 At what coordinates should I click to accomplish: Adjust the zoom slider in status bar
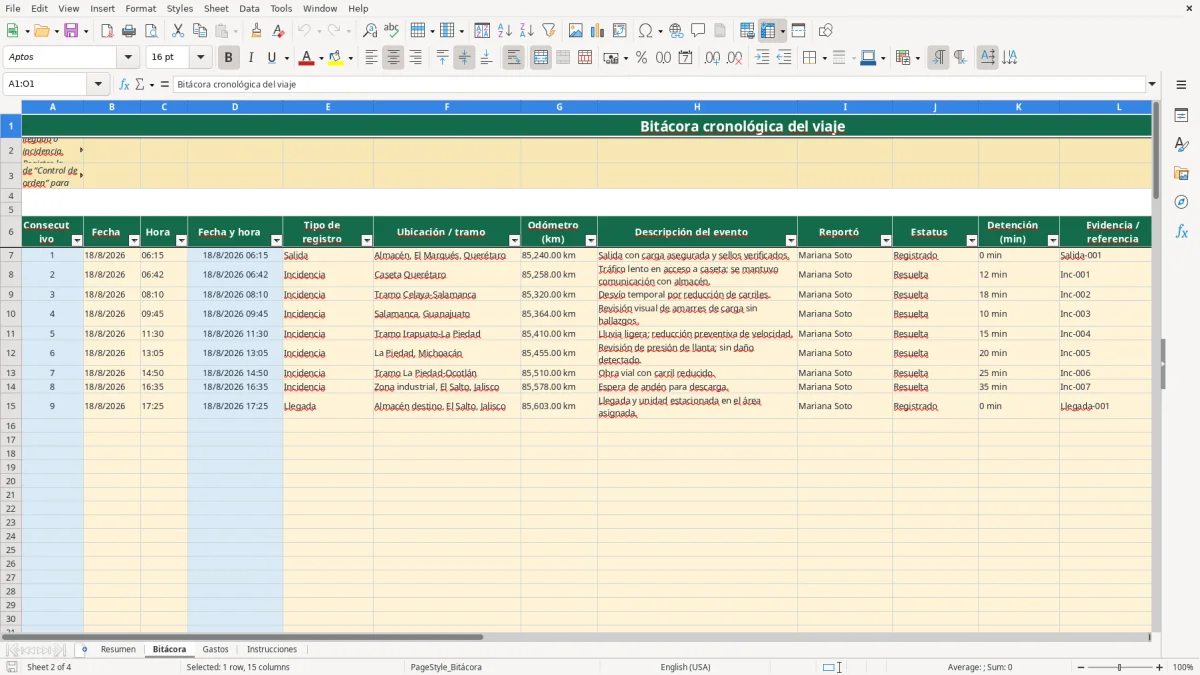pyautogui.click(x=1119, y=667)
